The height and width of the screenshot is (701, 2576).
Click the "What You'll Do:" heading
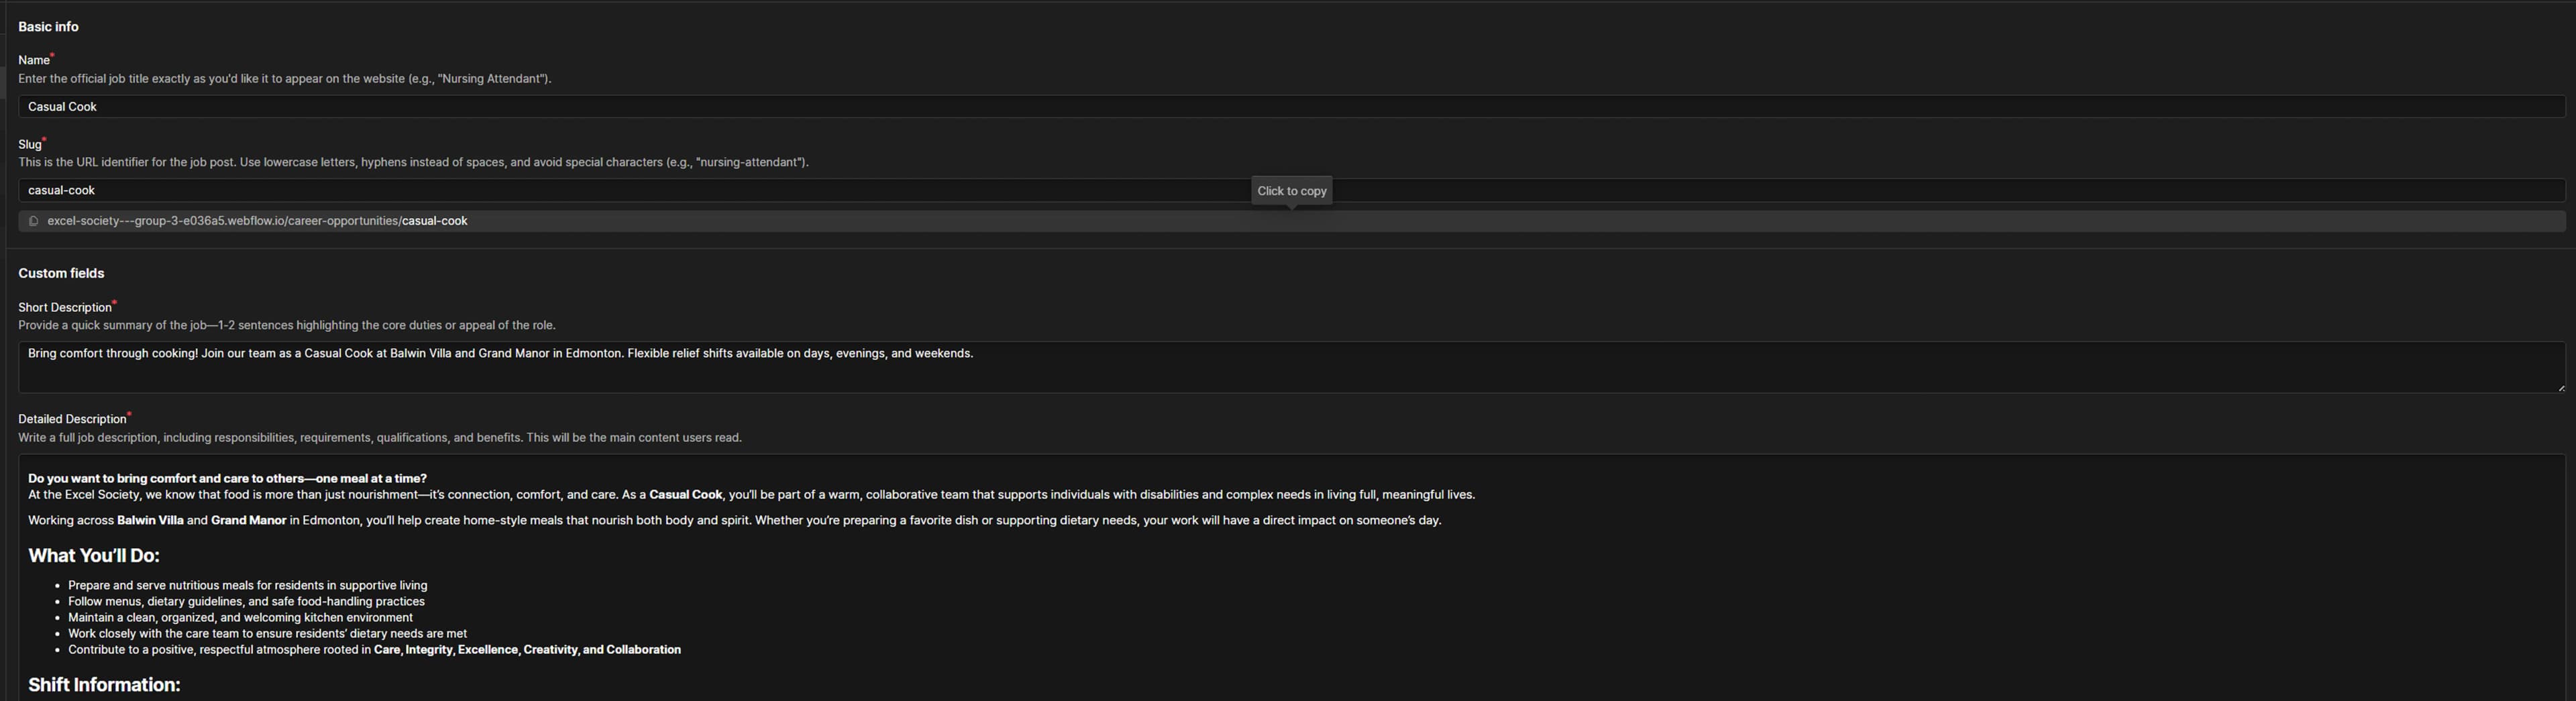point(94,556)
